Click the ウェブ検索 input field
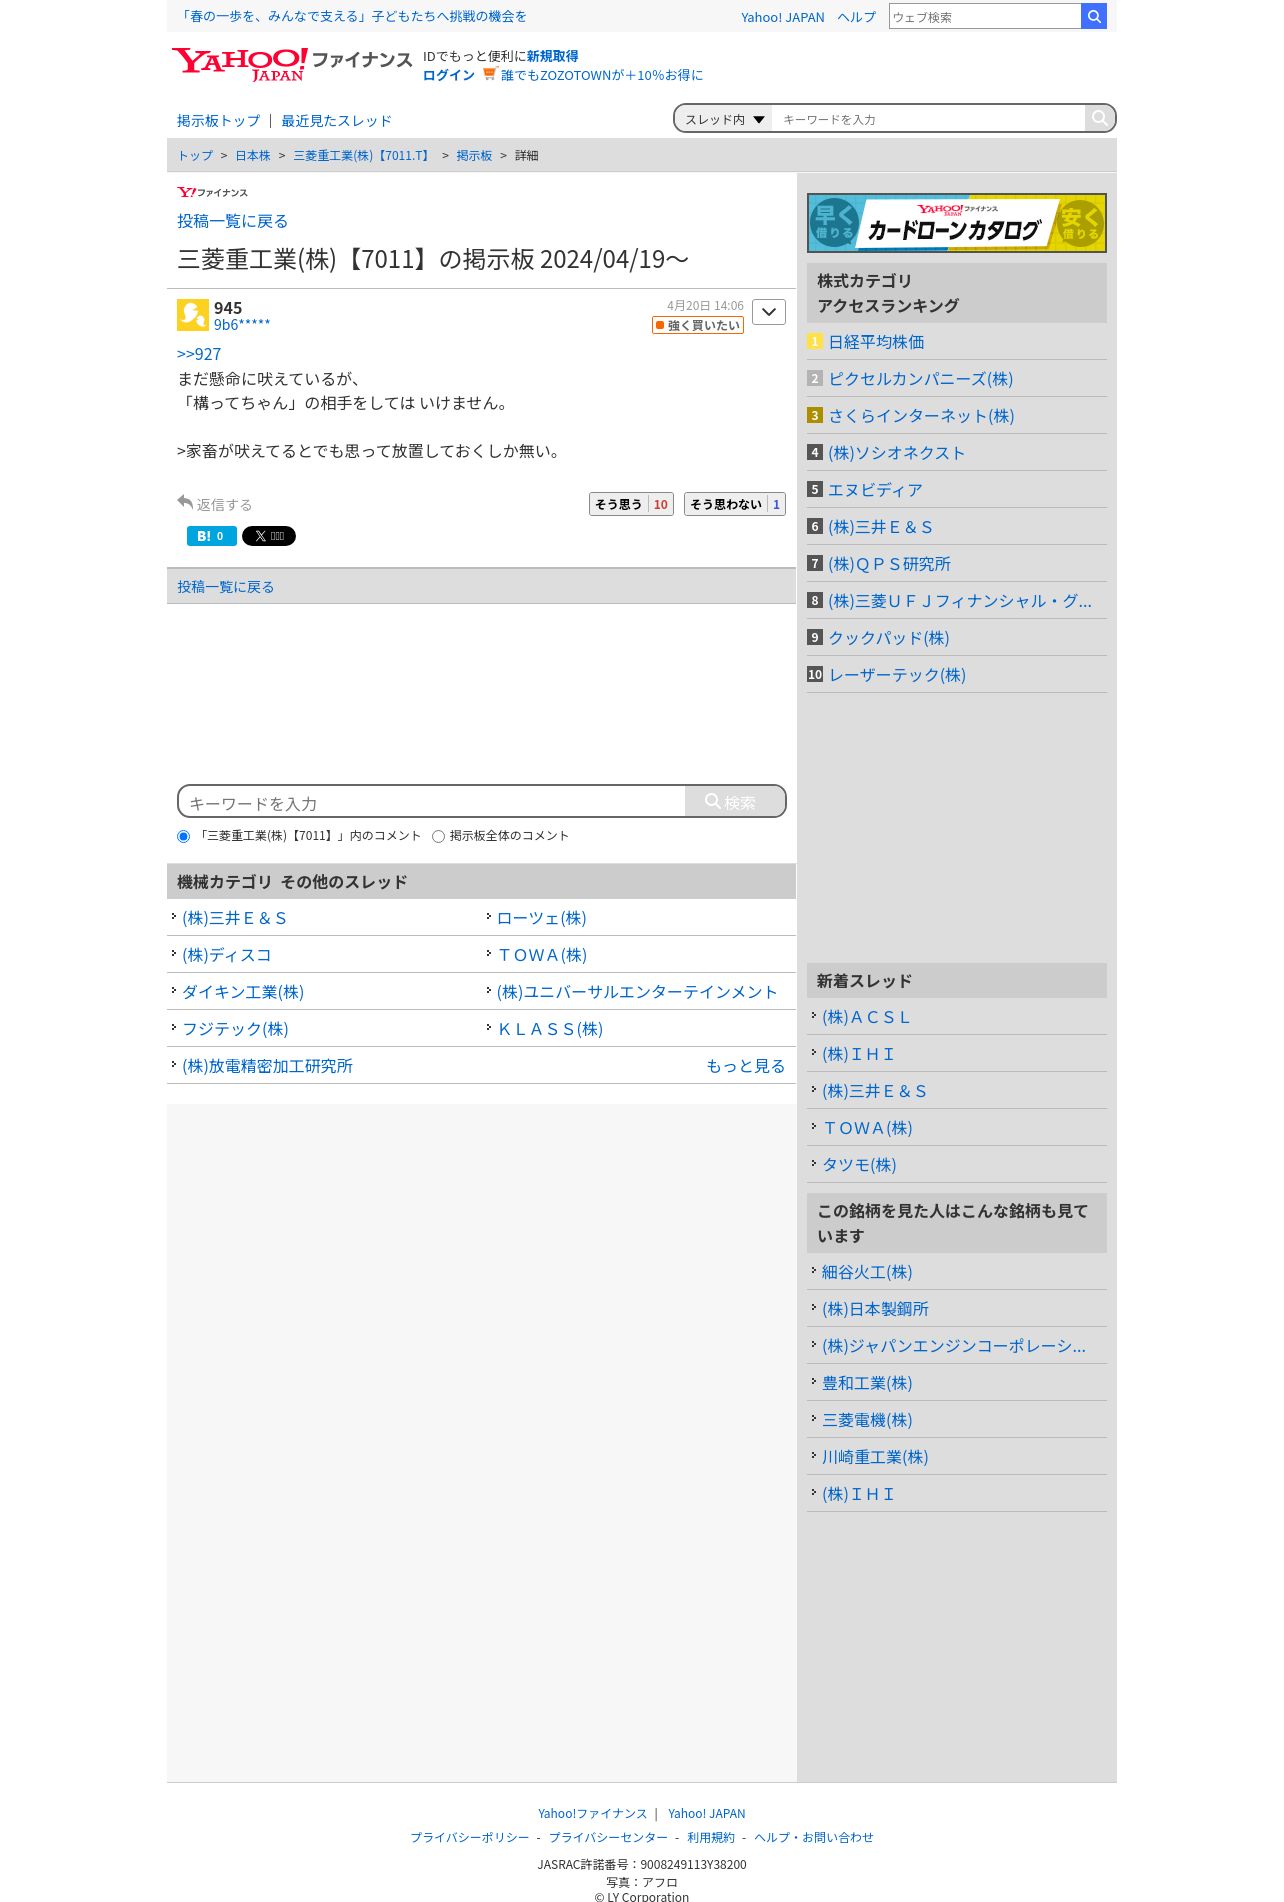The width and height of the screenshot is (1284, 1902). [x=985, y=16]
